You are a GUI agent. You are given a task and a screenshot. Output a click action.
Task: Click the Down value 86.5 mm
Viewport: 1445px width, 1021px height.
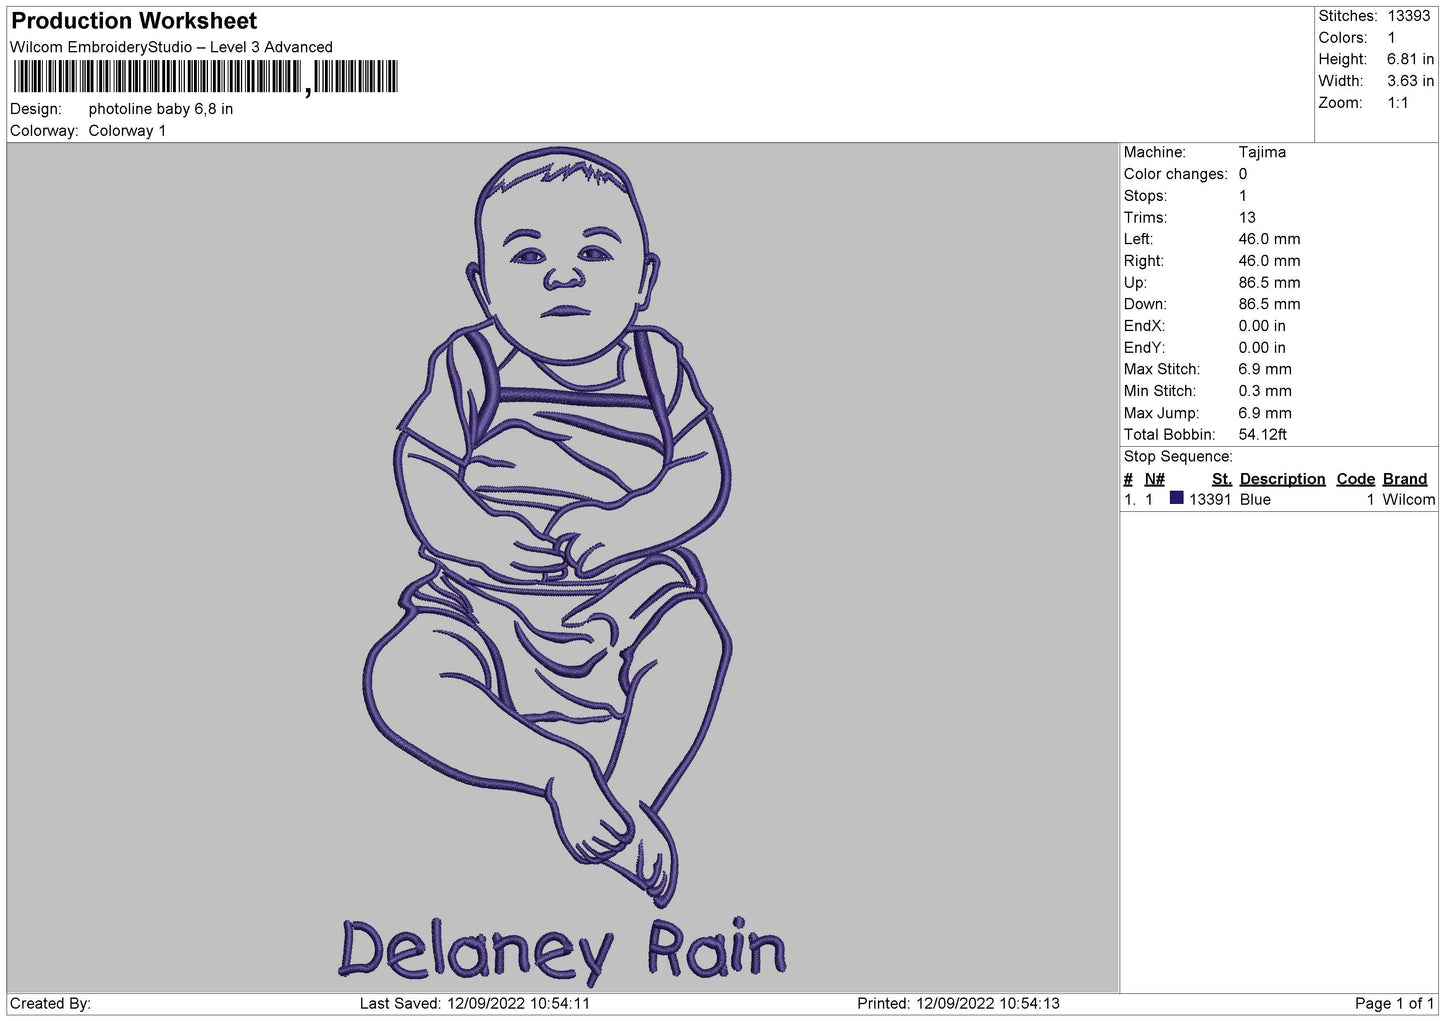point(1269,304)
